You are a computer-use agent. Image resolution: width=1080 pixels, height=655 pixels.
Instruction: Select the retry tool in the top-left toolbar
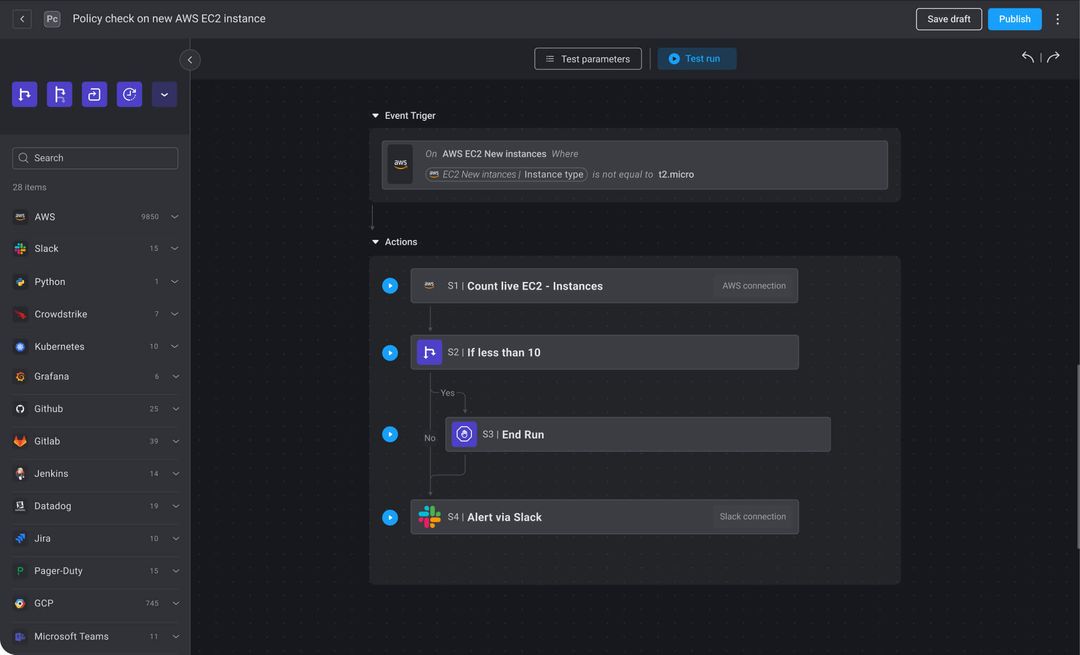tap(129, 93)
